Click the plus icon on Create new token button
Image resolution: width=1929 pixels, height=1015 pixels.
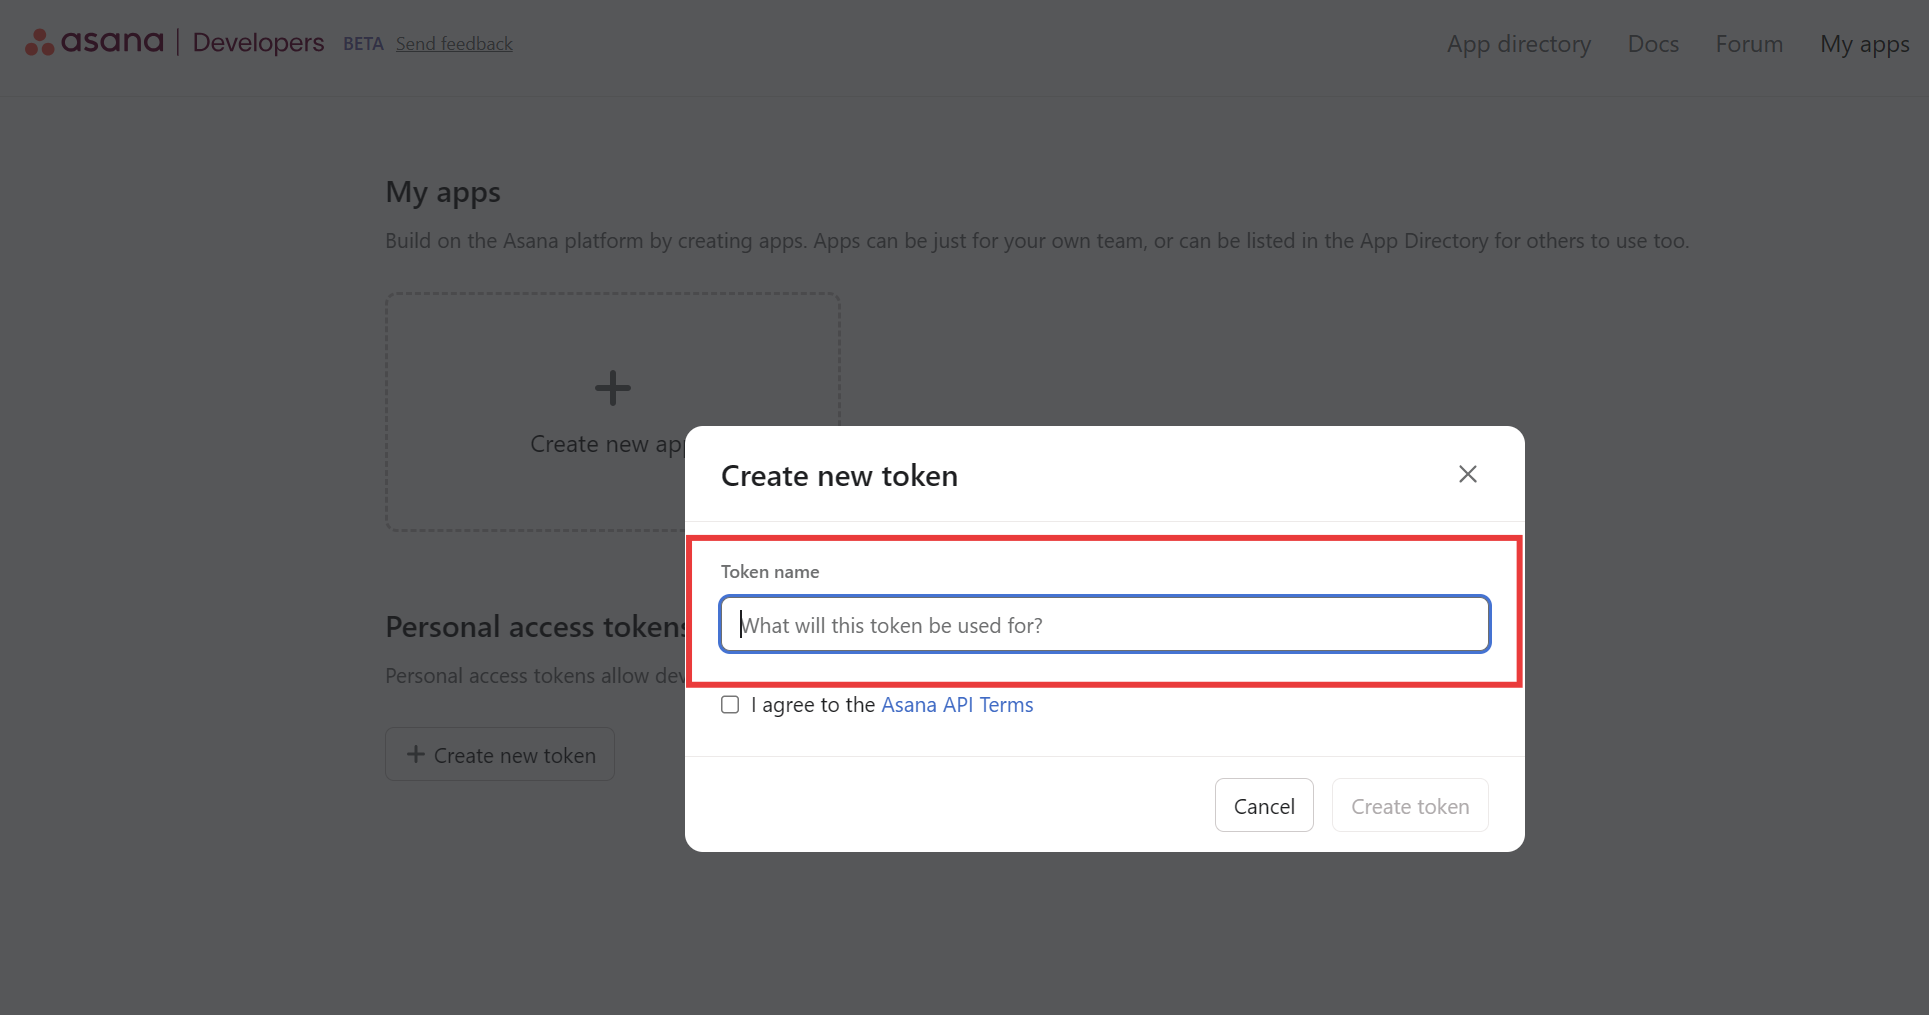tap(416, 754)
